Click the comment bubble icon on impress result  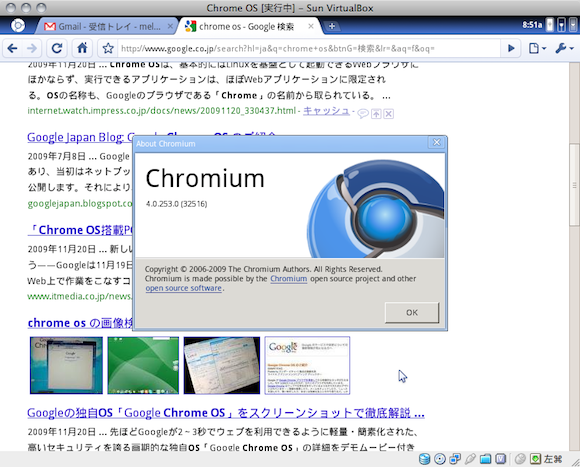click(363, 114)
